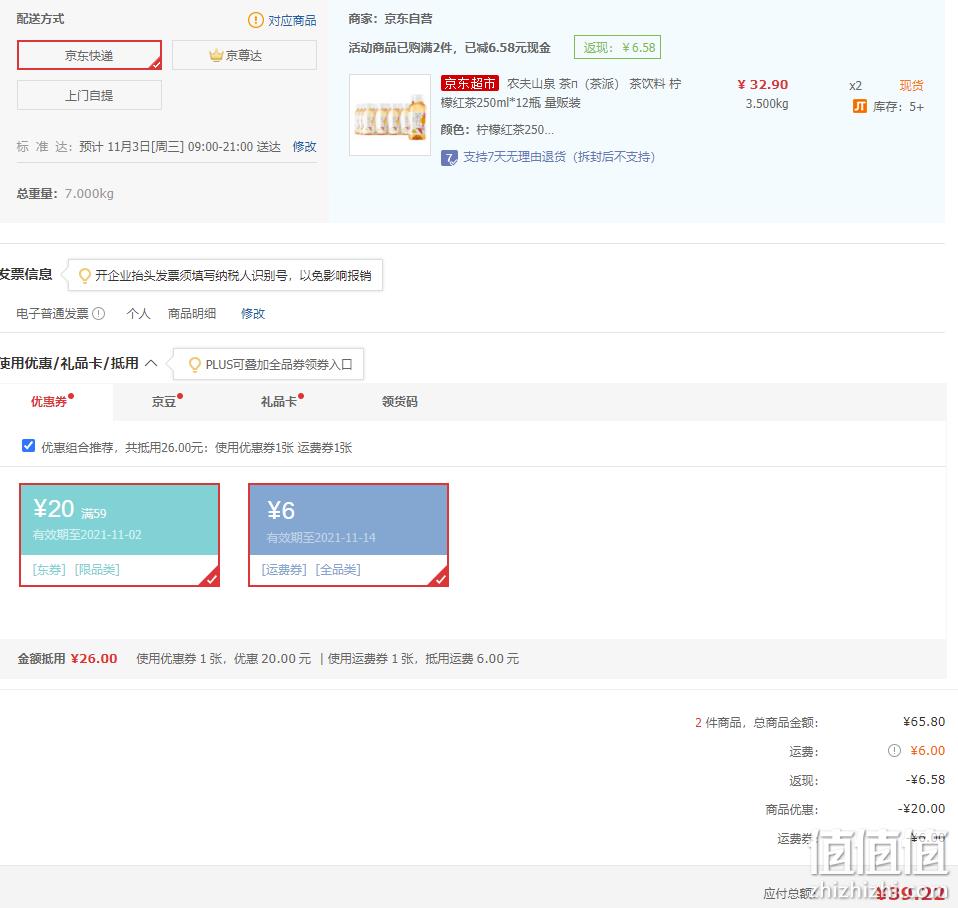Modify the 标准达 delivery time

(x=304, y=147)
